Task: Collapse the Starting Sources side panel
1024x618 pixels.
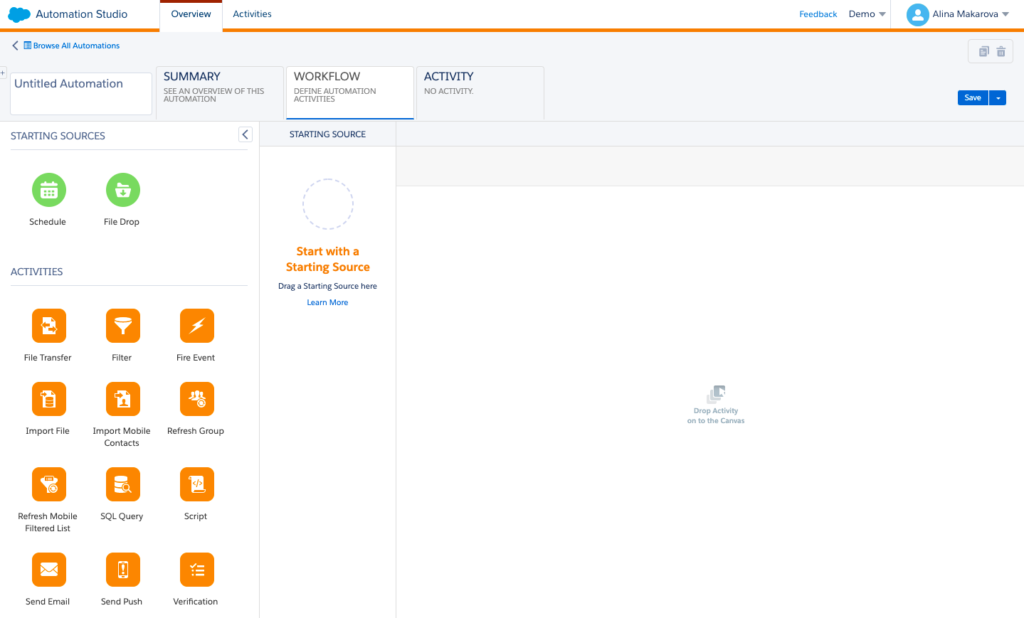Action: [x=245, y=135]
